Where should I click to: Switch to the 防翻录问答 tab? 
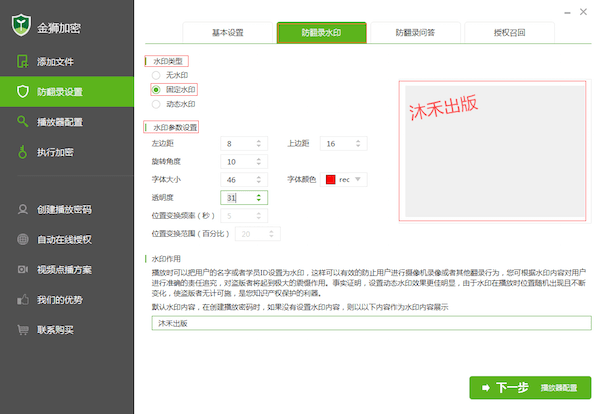pyautogui.click(x=415, y=33)
